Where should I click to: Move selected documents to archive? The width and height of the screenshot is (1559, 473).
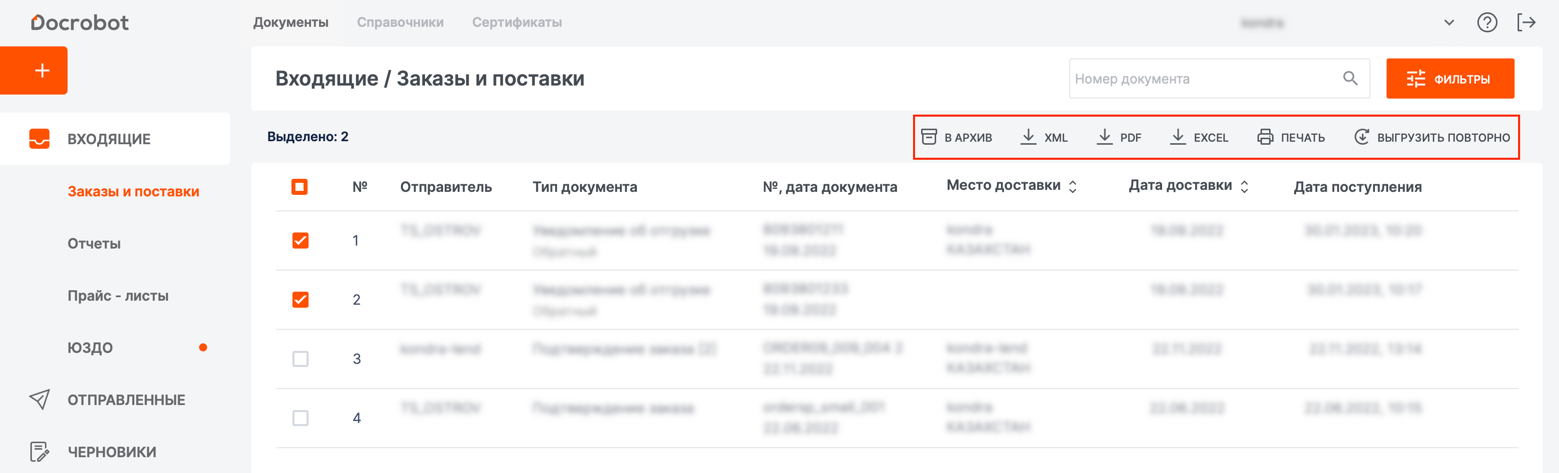click(956, 137)
